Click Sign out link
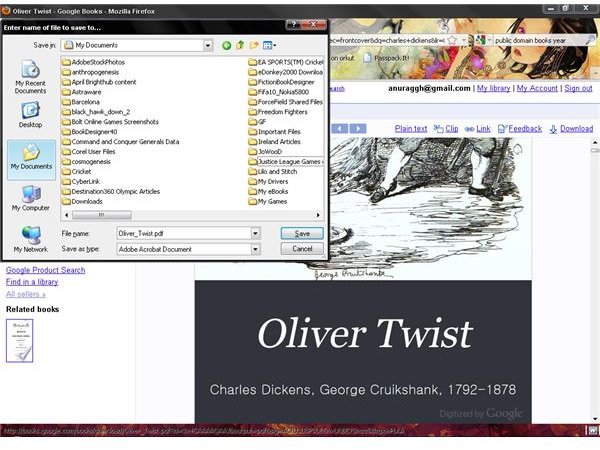The height and width of the screenshot is (450, 600). click(579, 88)
